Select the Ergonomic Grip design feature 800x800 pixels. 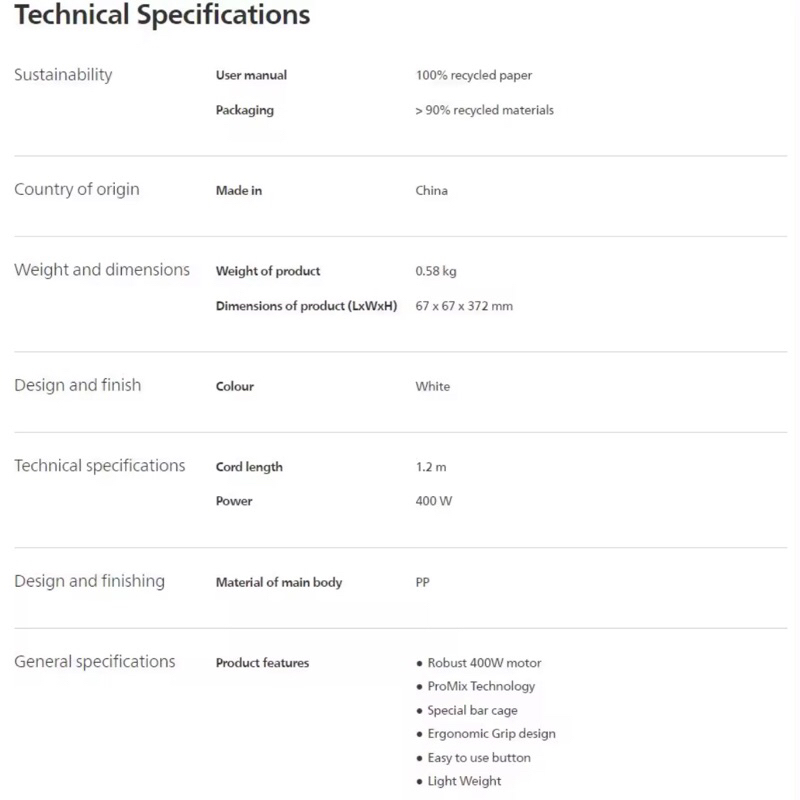click(x=491, y=734)
